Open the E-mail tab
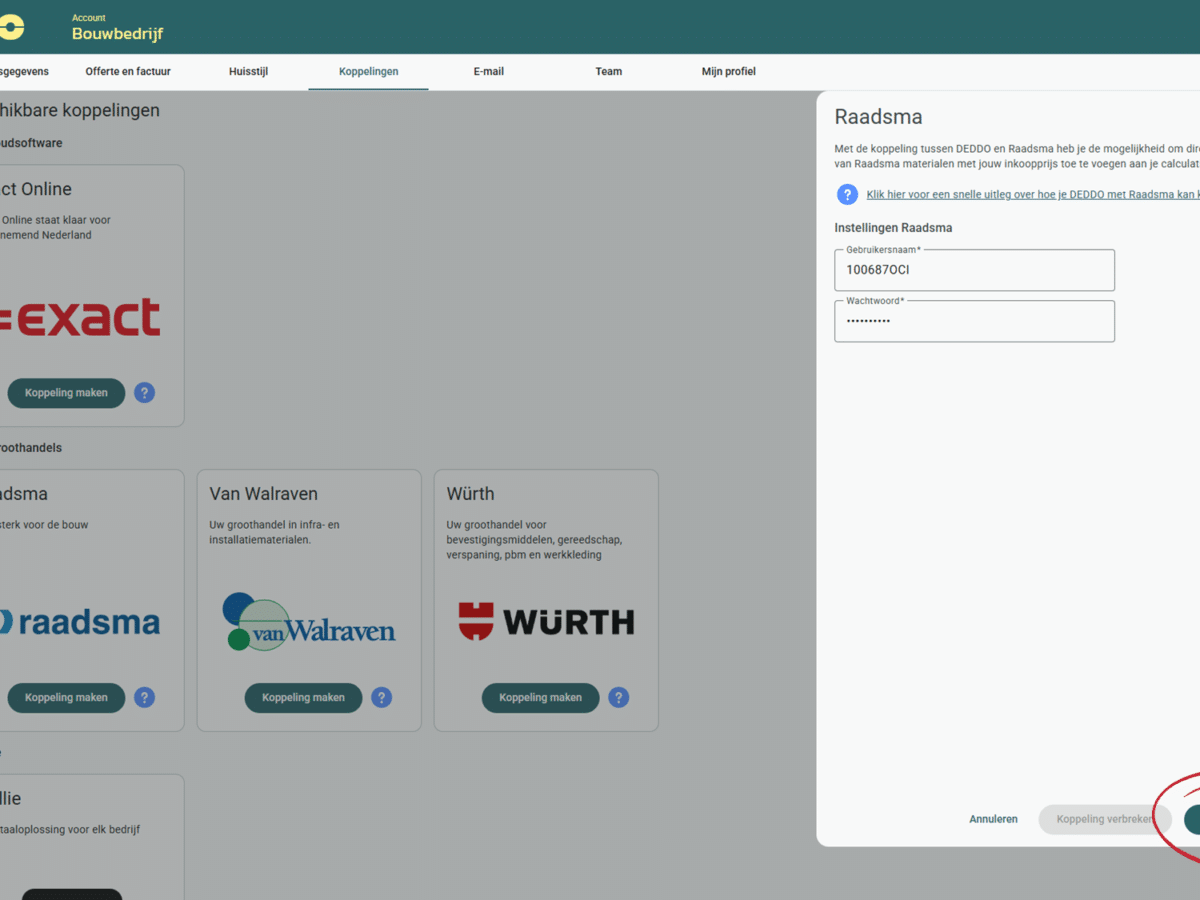 pos(488,72)
